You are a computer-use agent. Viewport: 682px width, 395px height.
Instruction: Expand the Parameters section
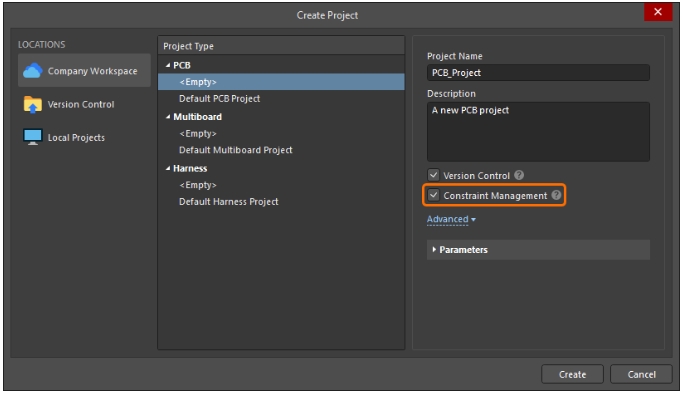coord(538,250)
